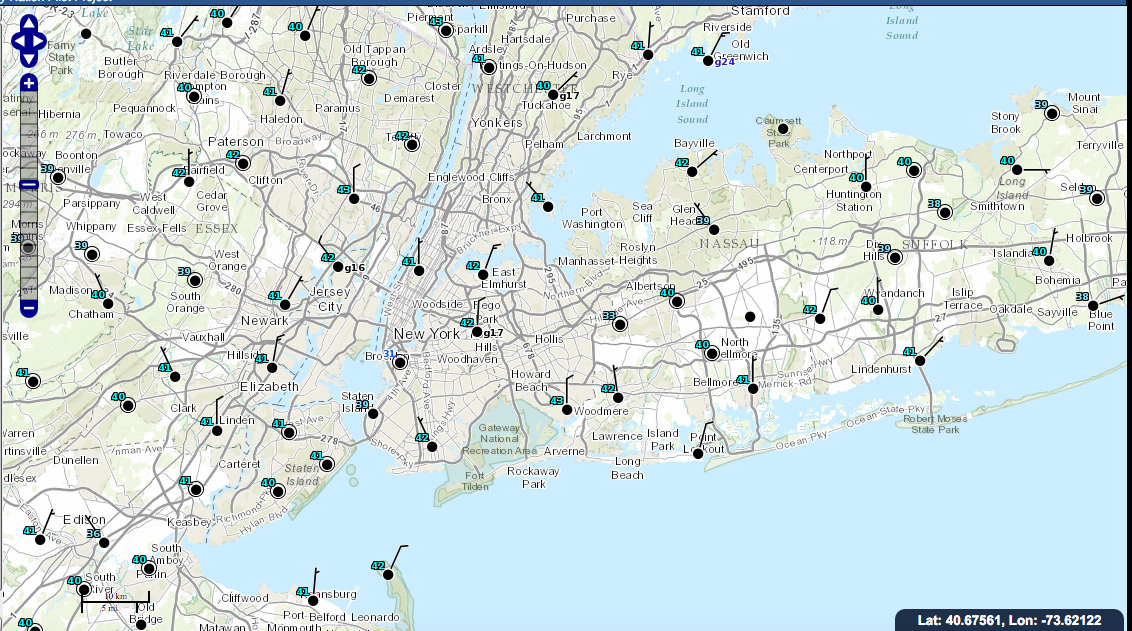Pan the map east with right arrow
Screen dimensions: 1132x631
[x=40, y=41]
